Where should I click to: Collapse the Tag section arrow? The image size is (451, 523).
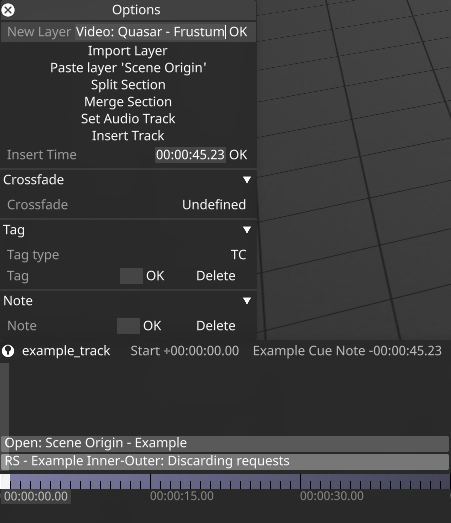coord(247,230)
